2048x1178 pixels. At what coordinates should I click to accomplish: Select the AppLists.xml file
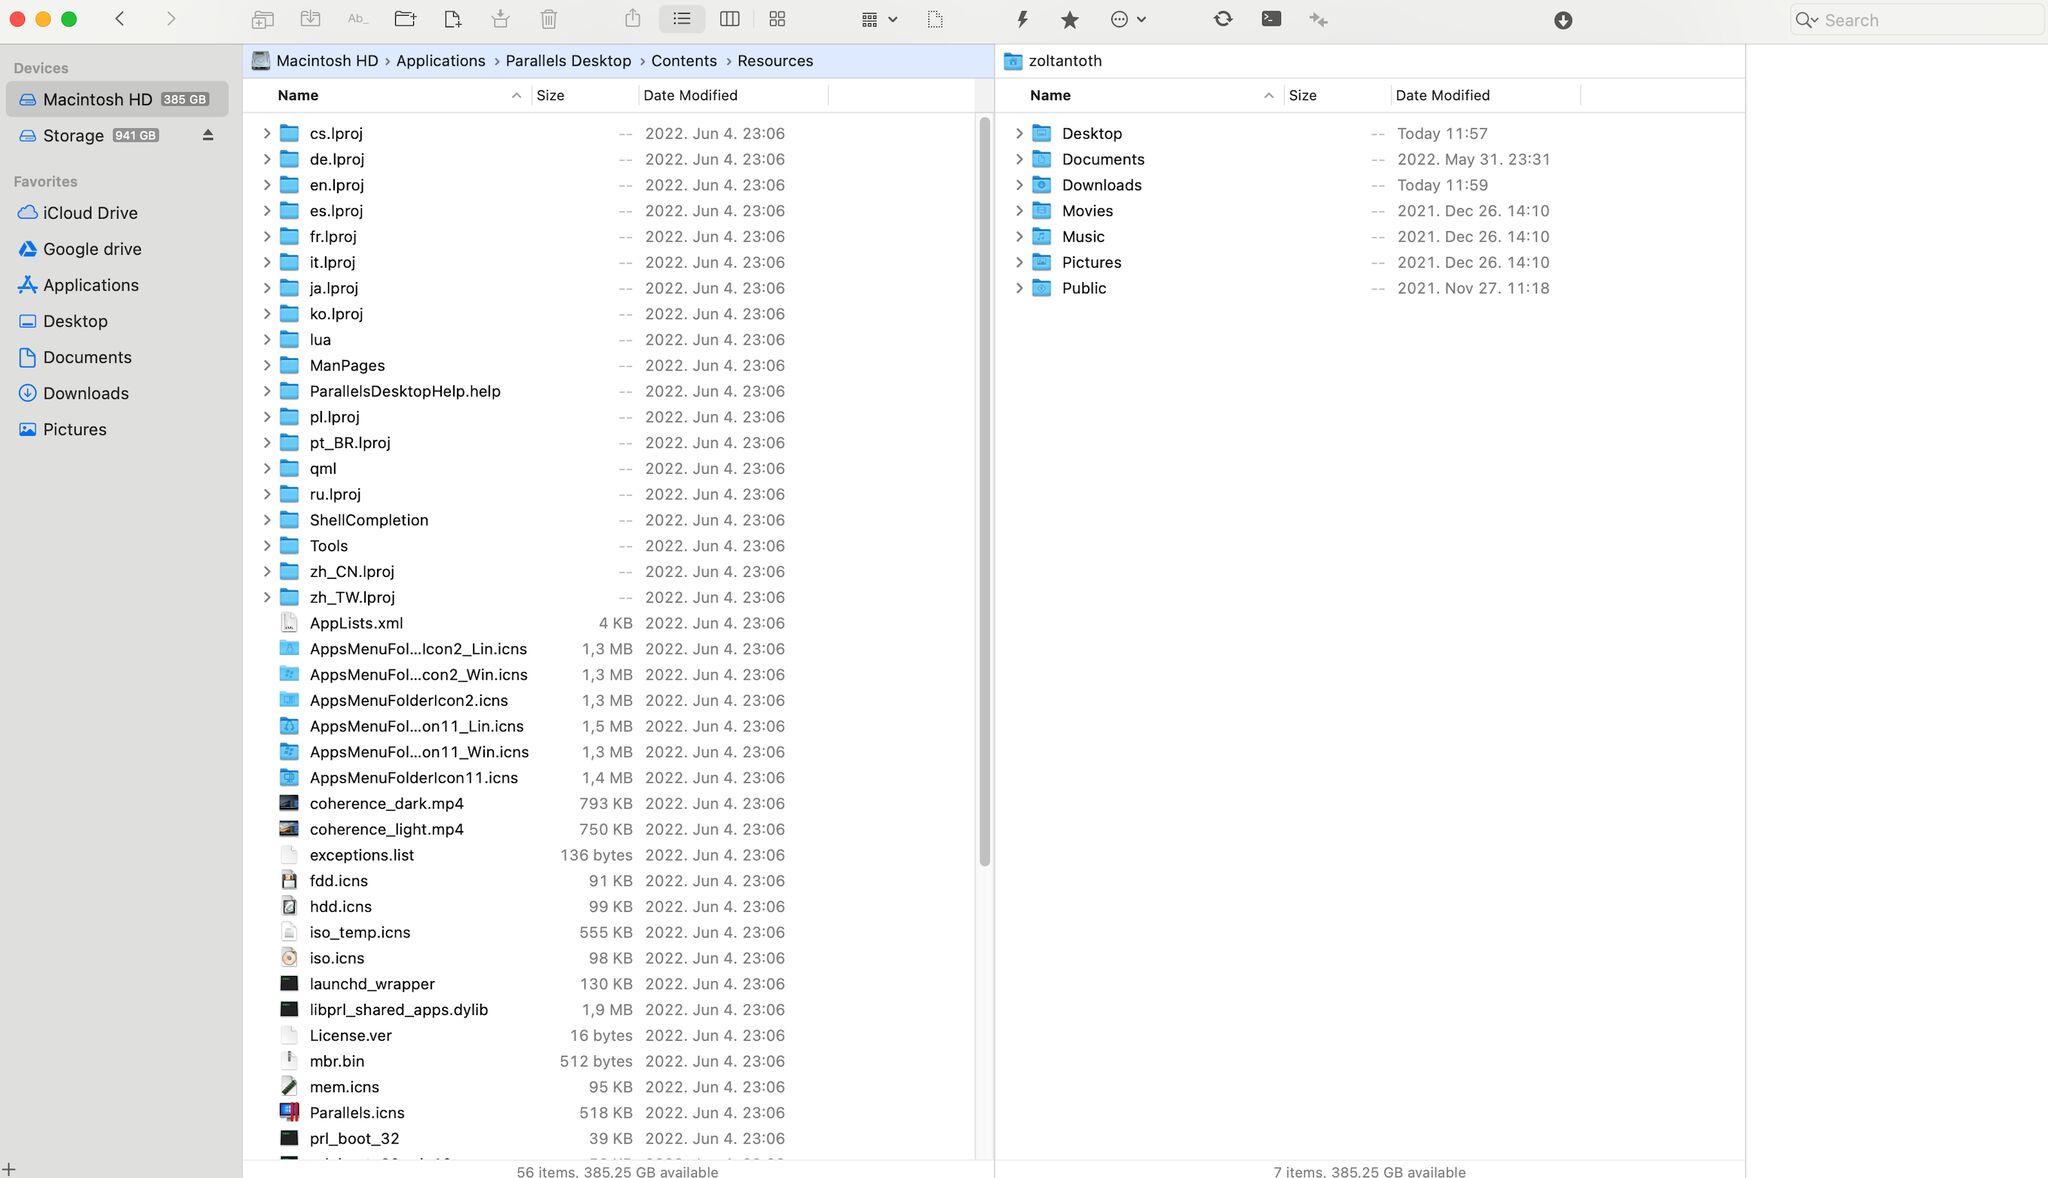point(609,623)
